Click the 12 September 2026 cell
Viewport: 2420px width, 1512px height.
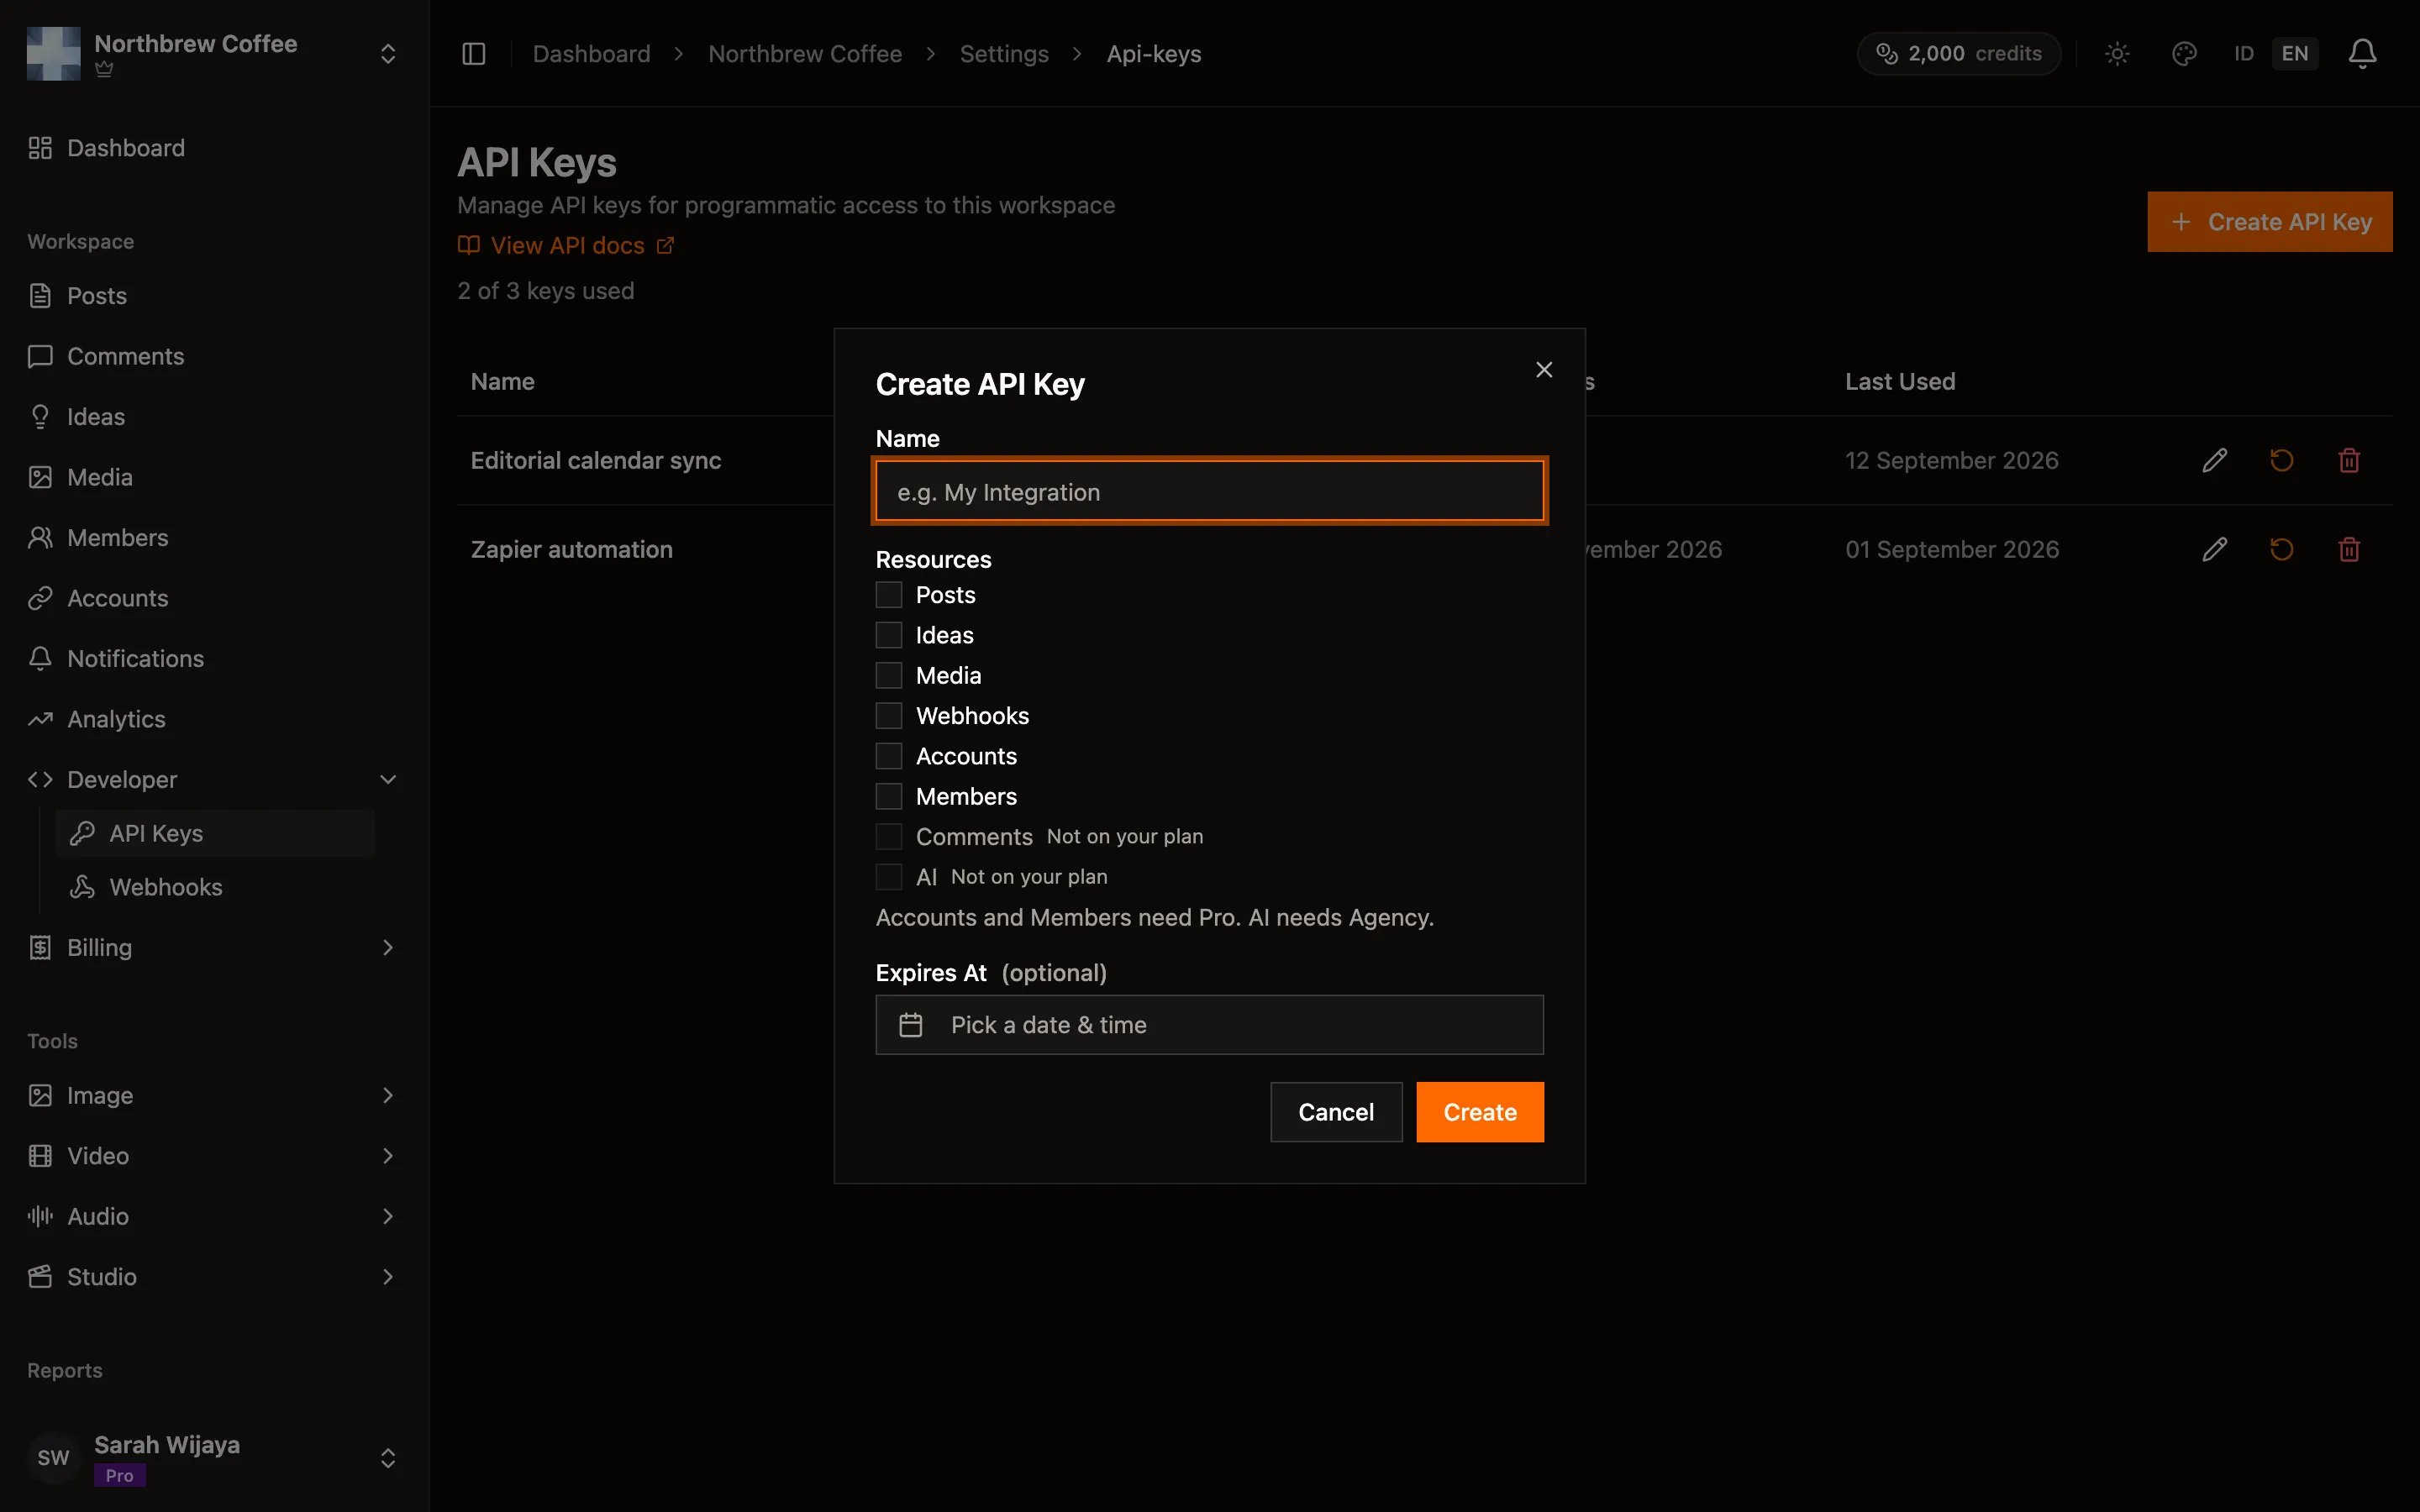1952,460
